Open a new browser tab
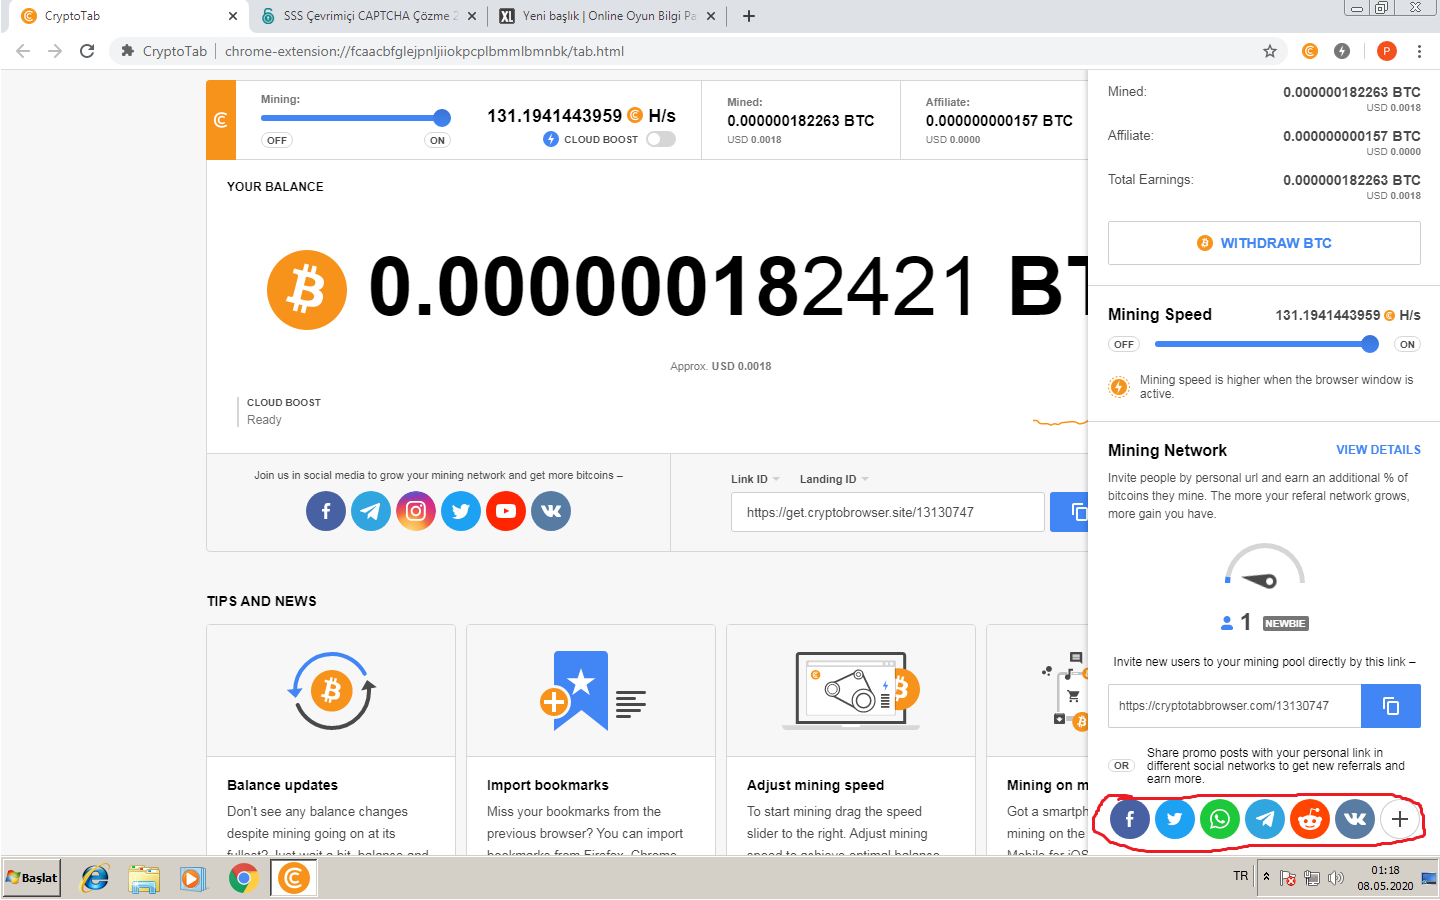The image size is (1440, 900). tap(749, 16)
